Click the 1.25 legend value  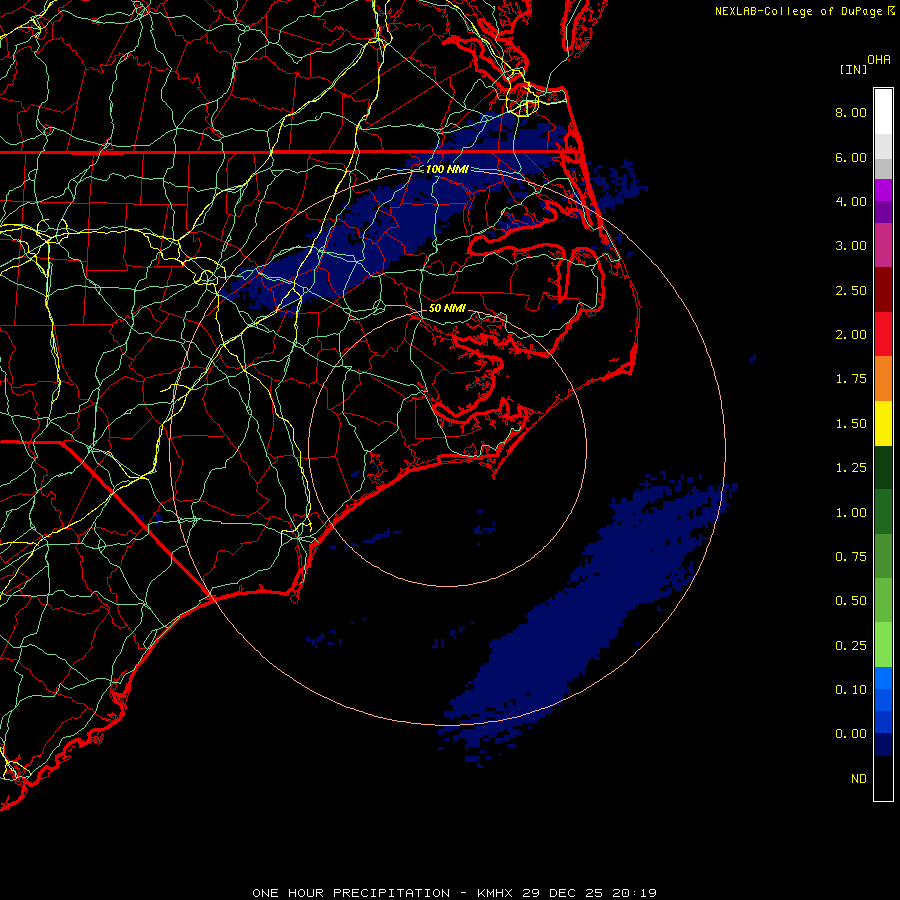pos(851,468)
